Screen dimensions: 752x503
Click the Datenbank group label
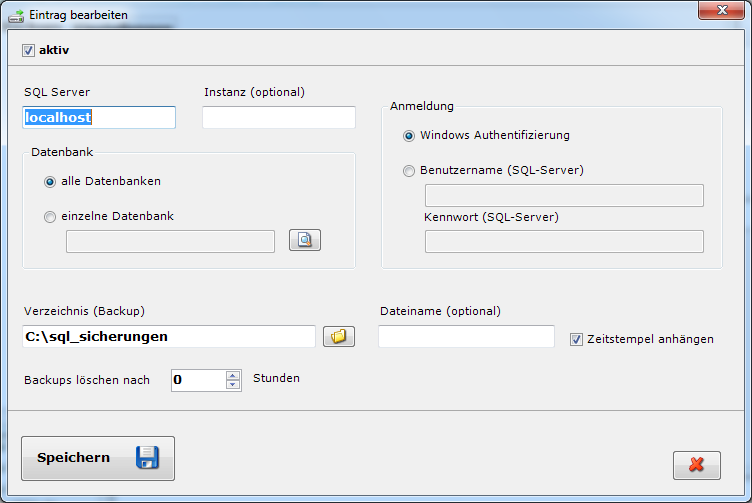[x=62, y=152]
